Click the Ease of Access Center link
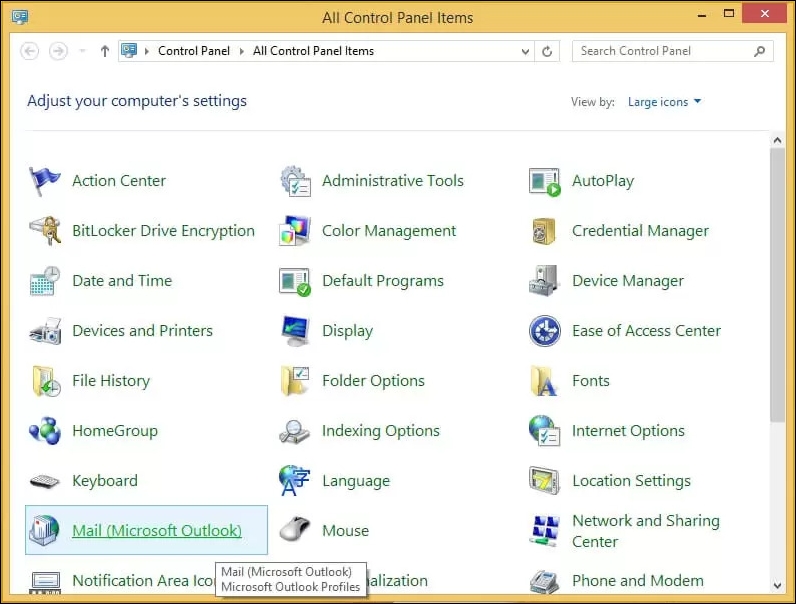 coord(646,330)
